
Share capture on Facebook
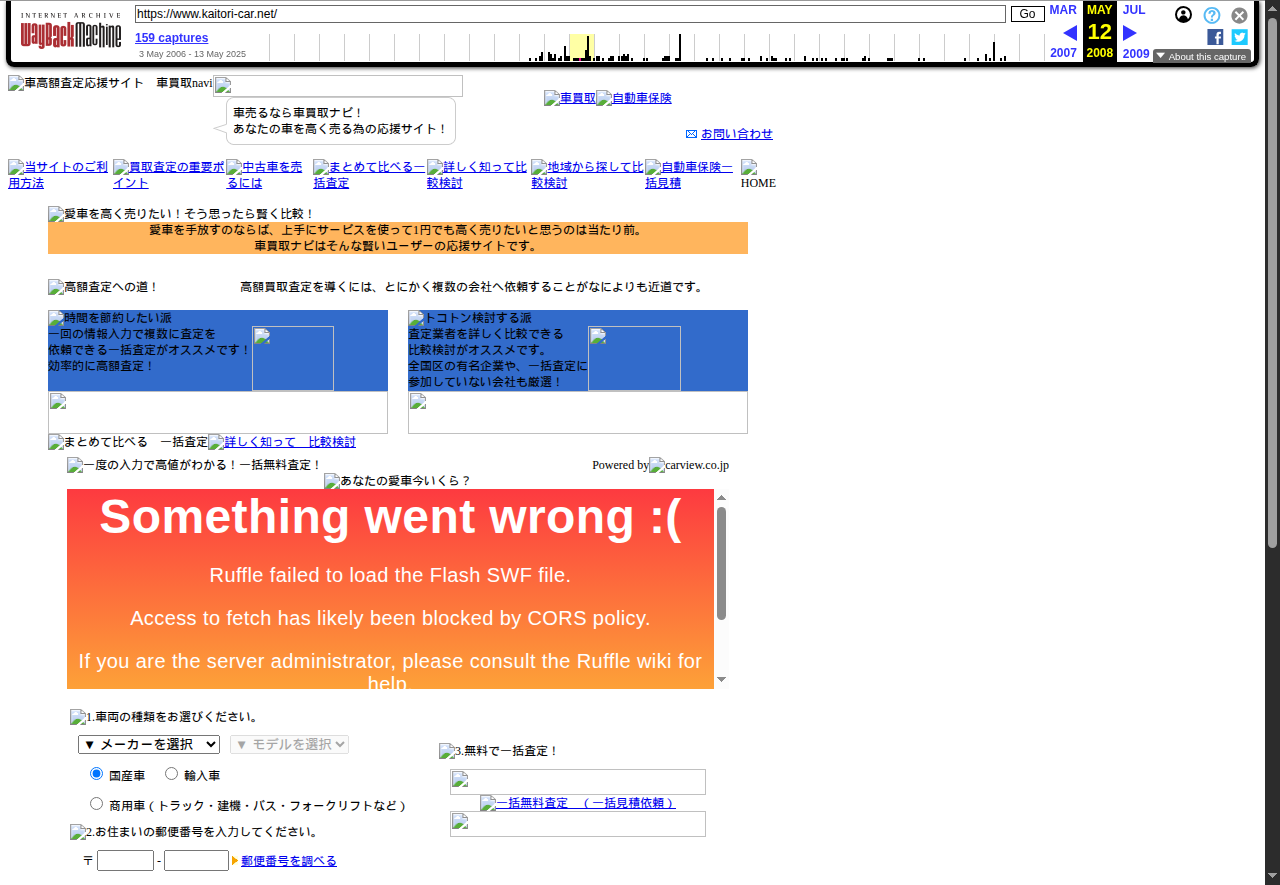pyautogui.click(x=1215, y=37)
